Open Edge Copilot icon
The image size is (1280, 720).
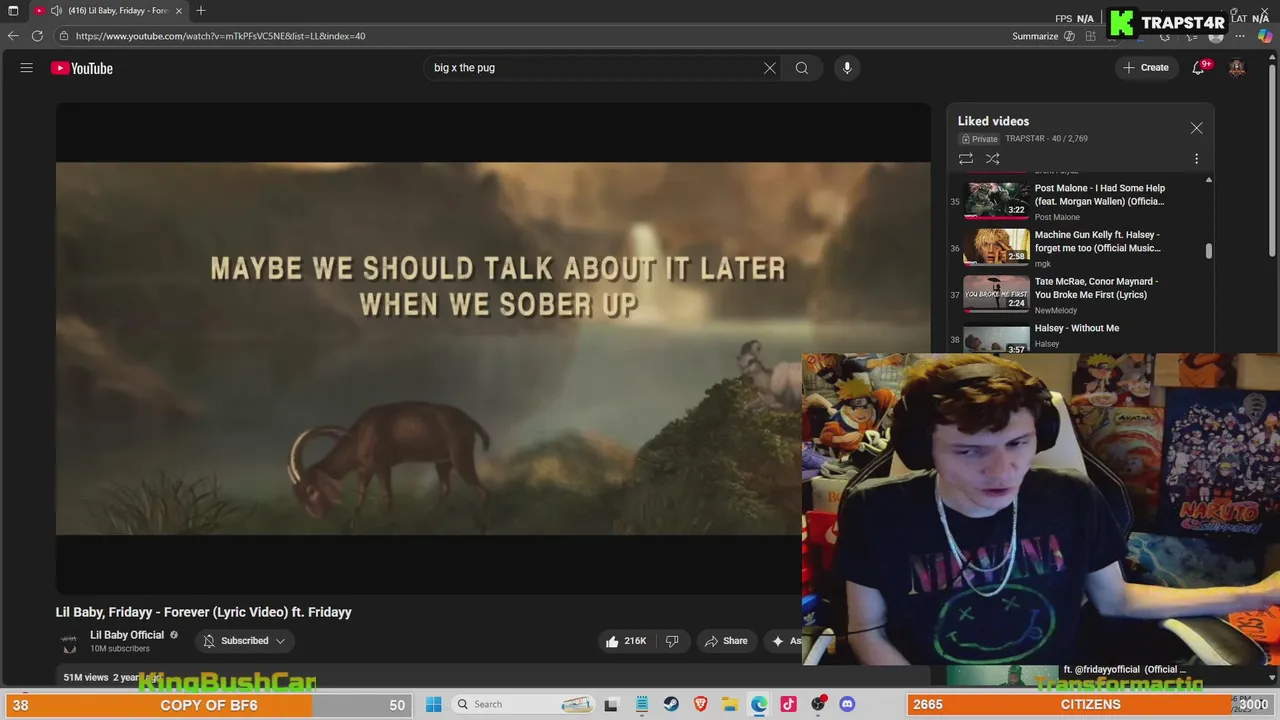(1264, 36)
